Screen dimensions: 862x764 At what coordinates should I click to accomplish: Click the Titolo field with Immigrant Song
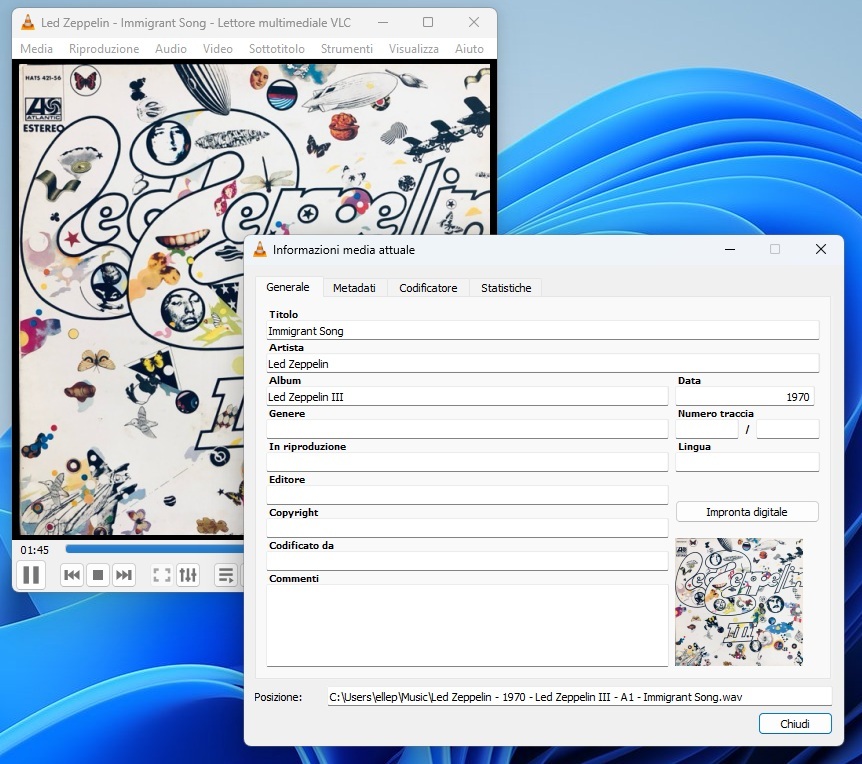pos(543,330)
